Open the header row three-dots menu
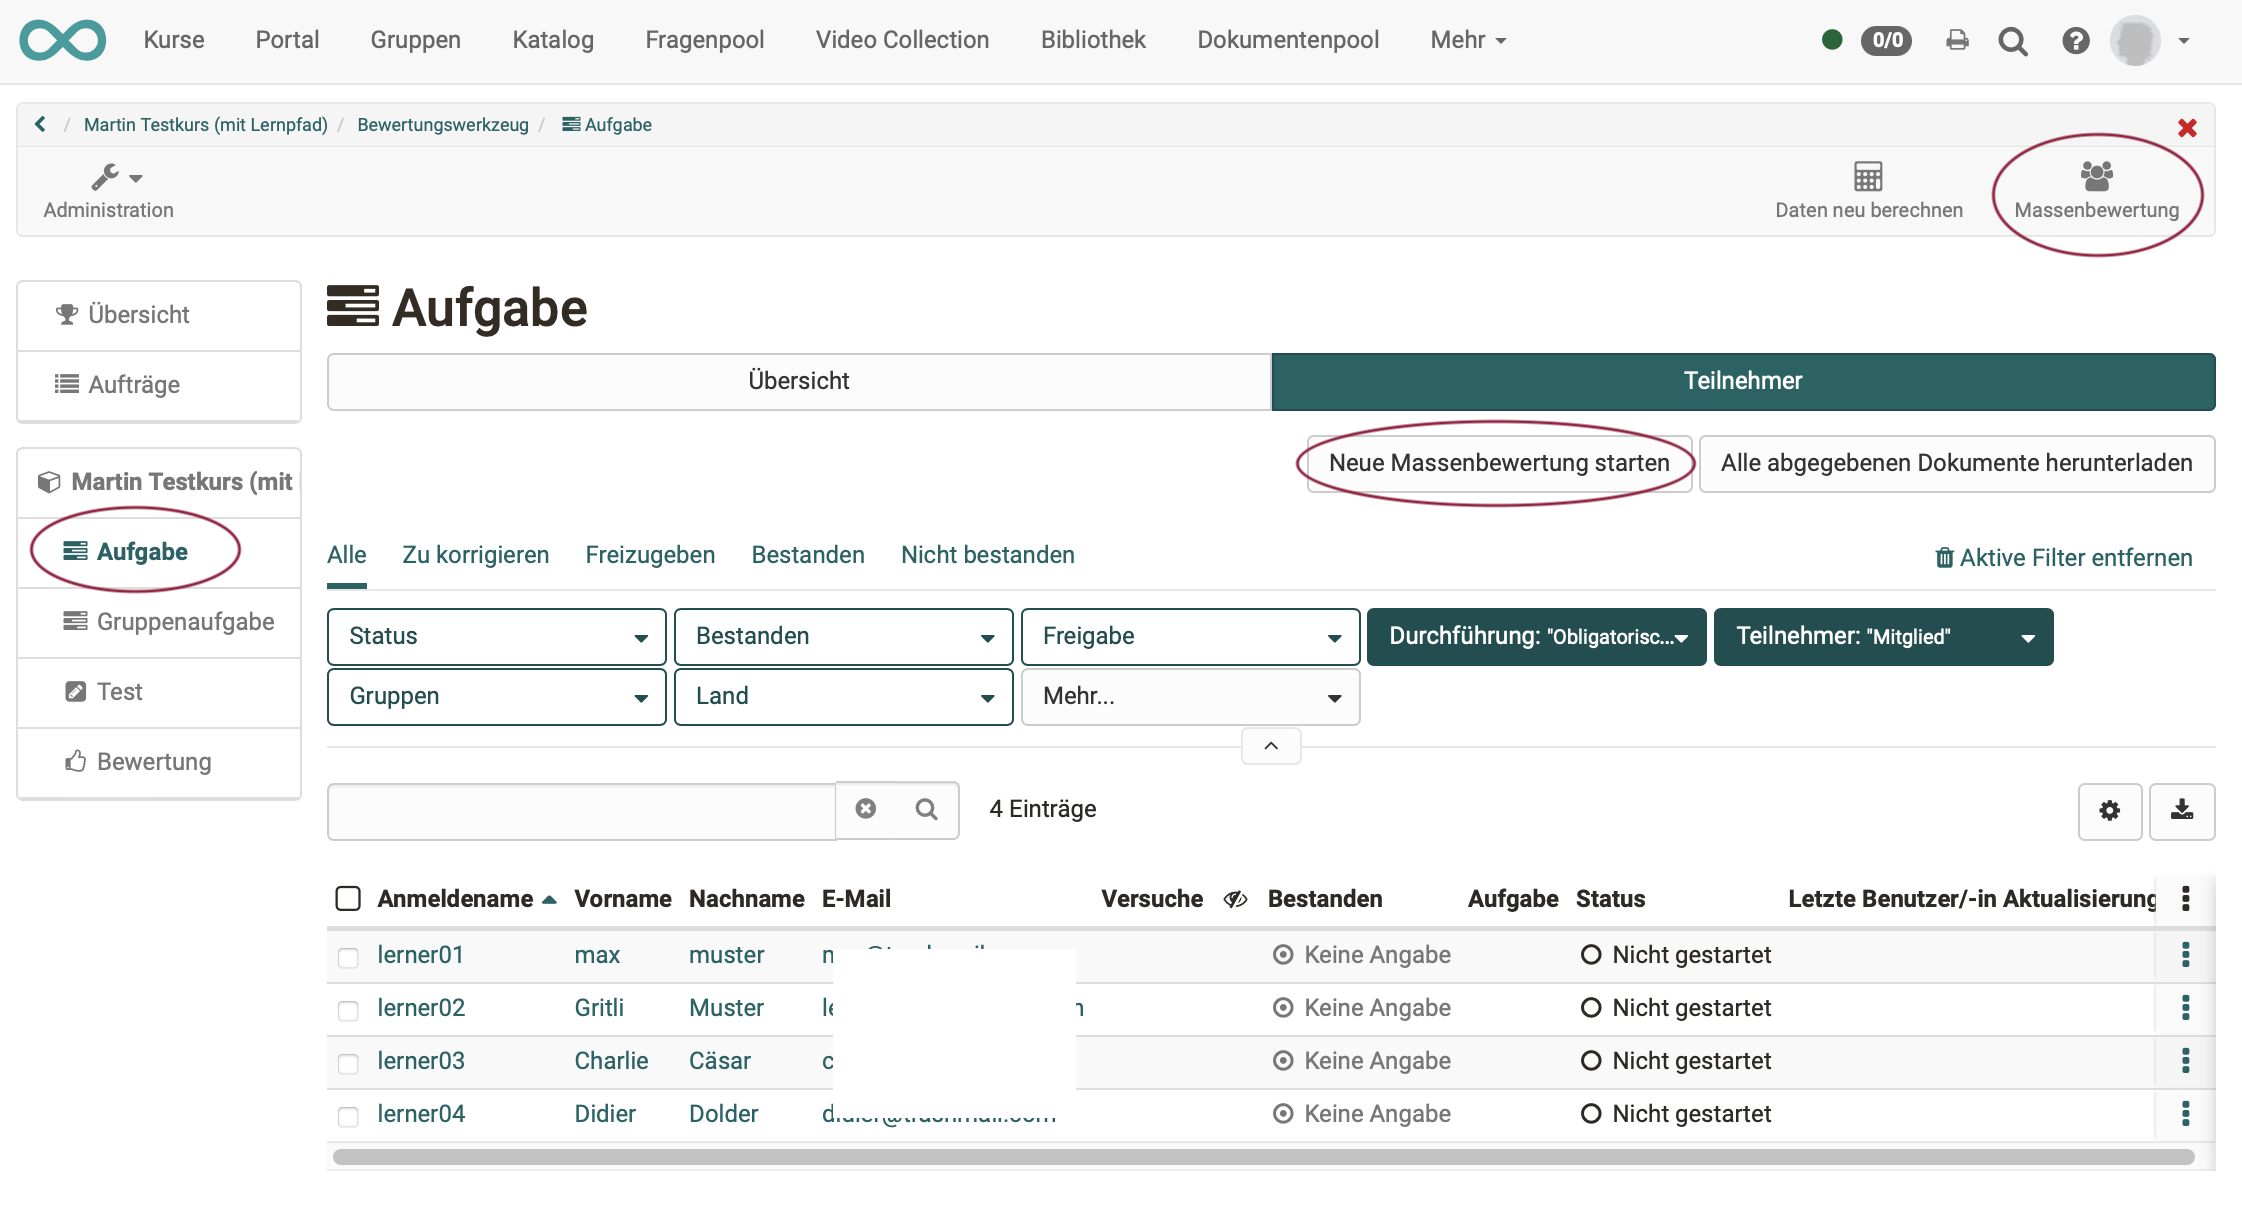Viewport: 2242px width, 1210px height. click(x=2186, y=898)
